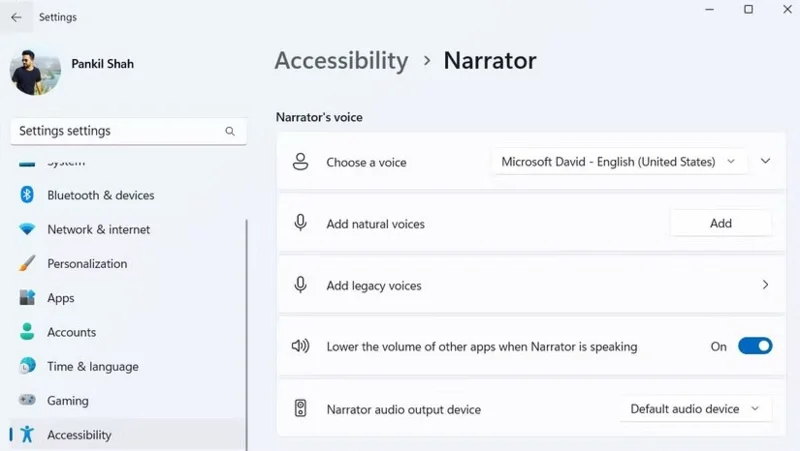This screenshot has height=451, width=800.
Task: Open Pankil Shah's profile picture
Action: pos(35,72)
